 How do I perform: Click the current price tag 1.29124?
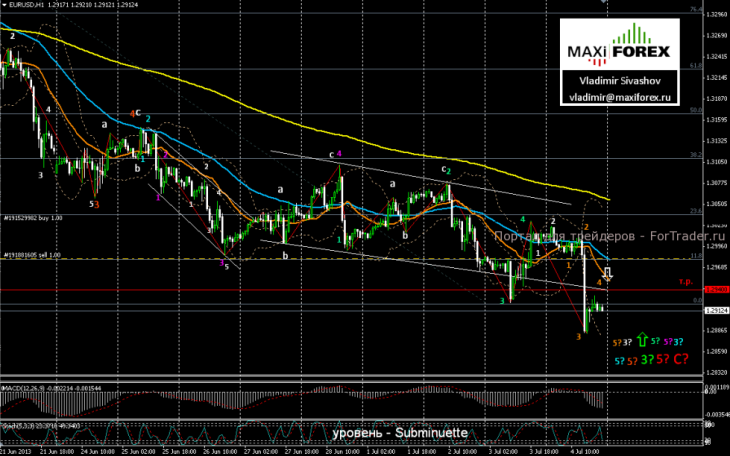[716, 311]
